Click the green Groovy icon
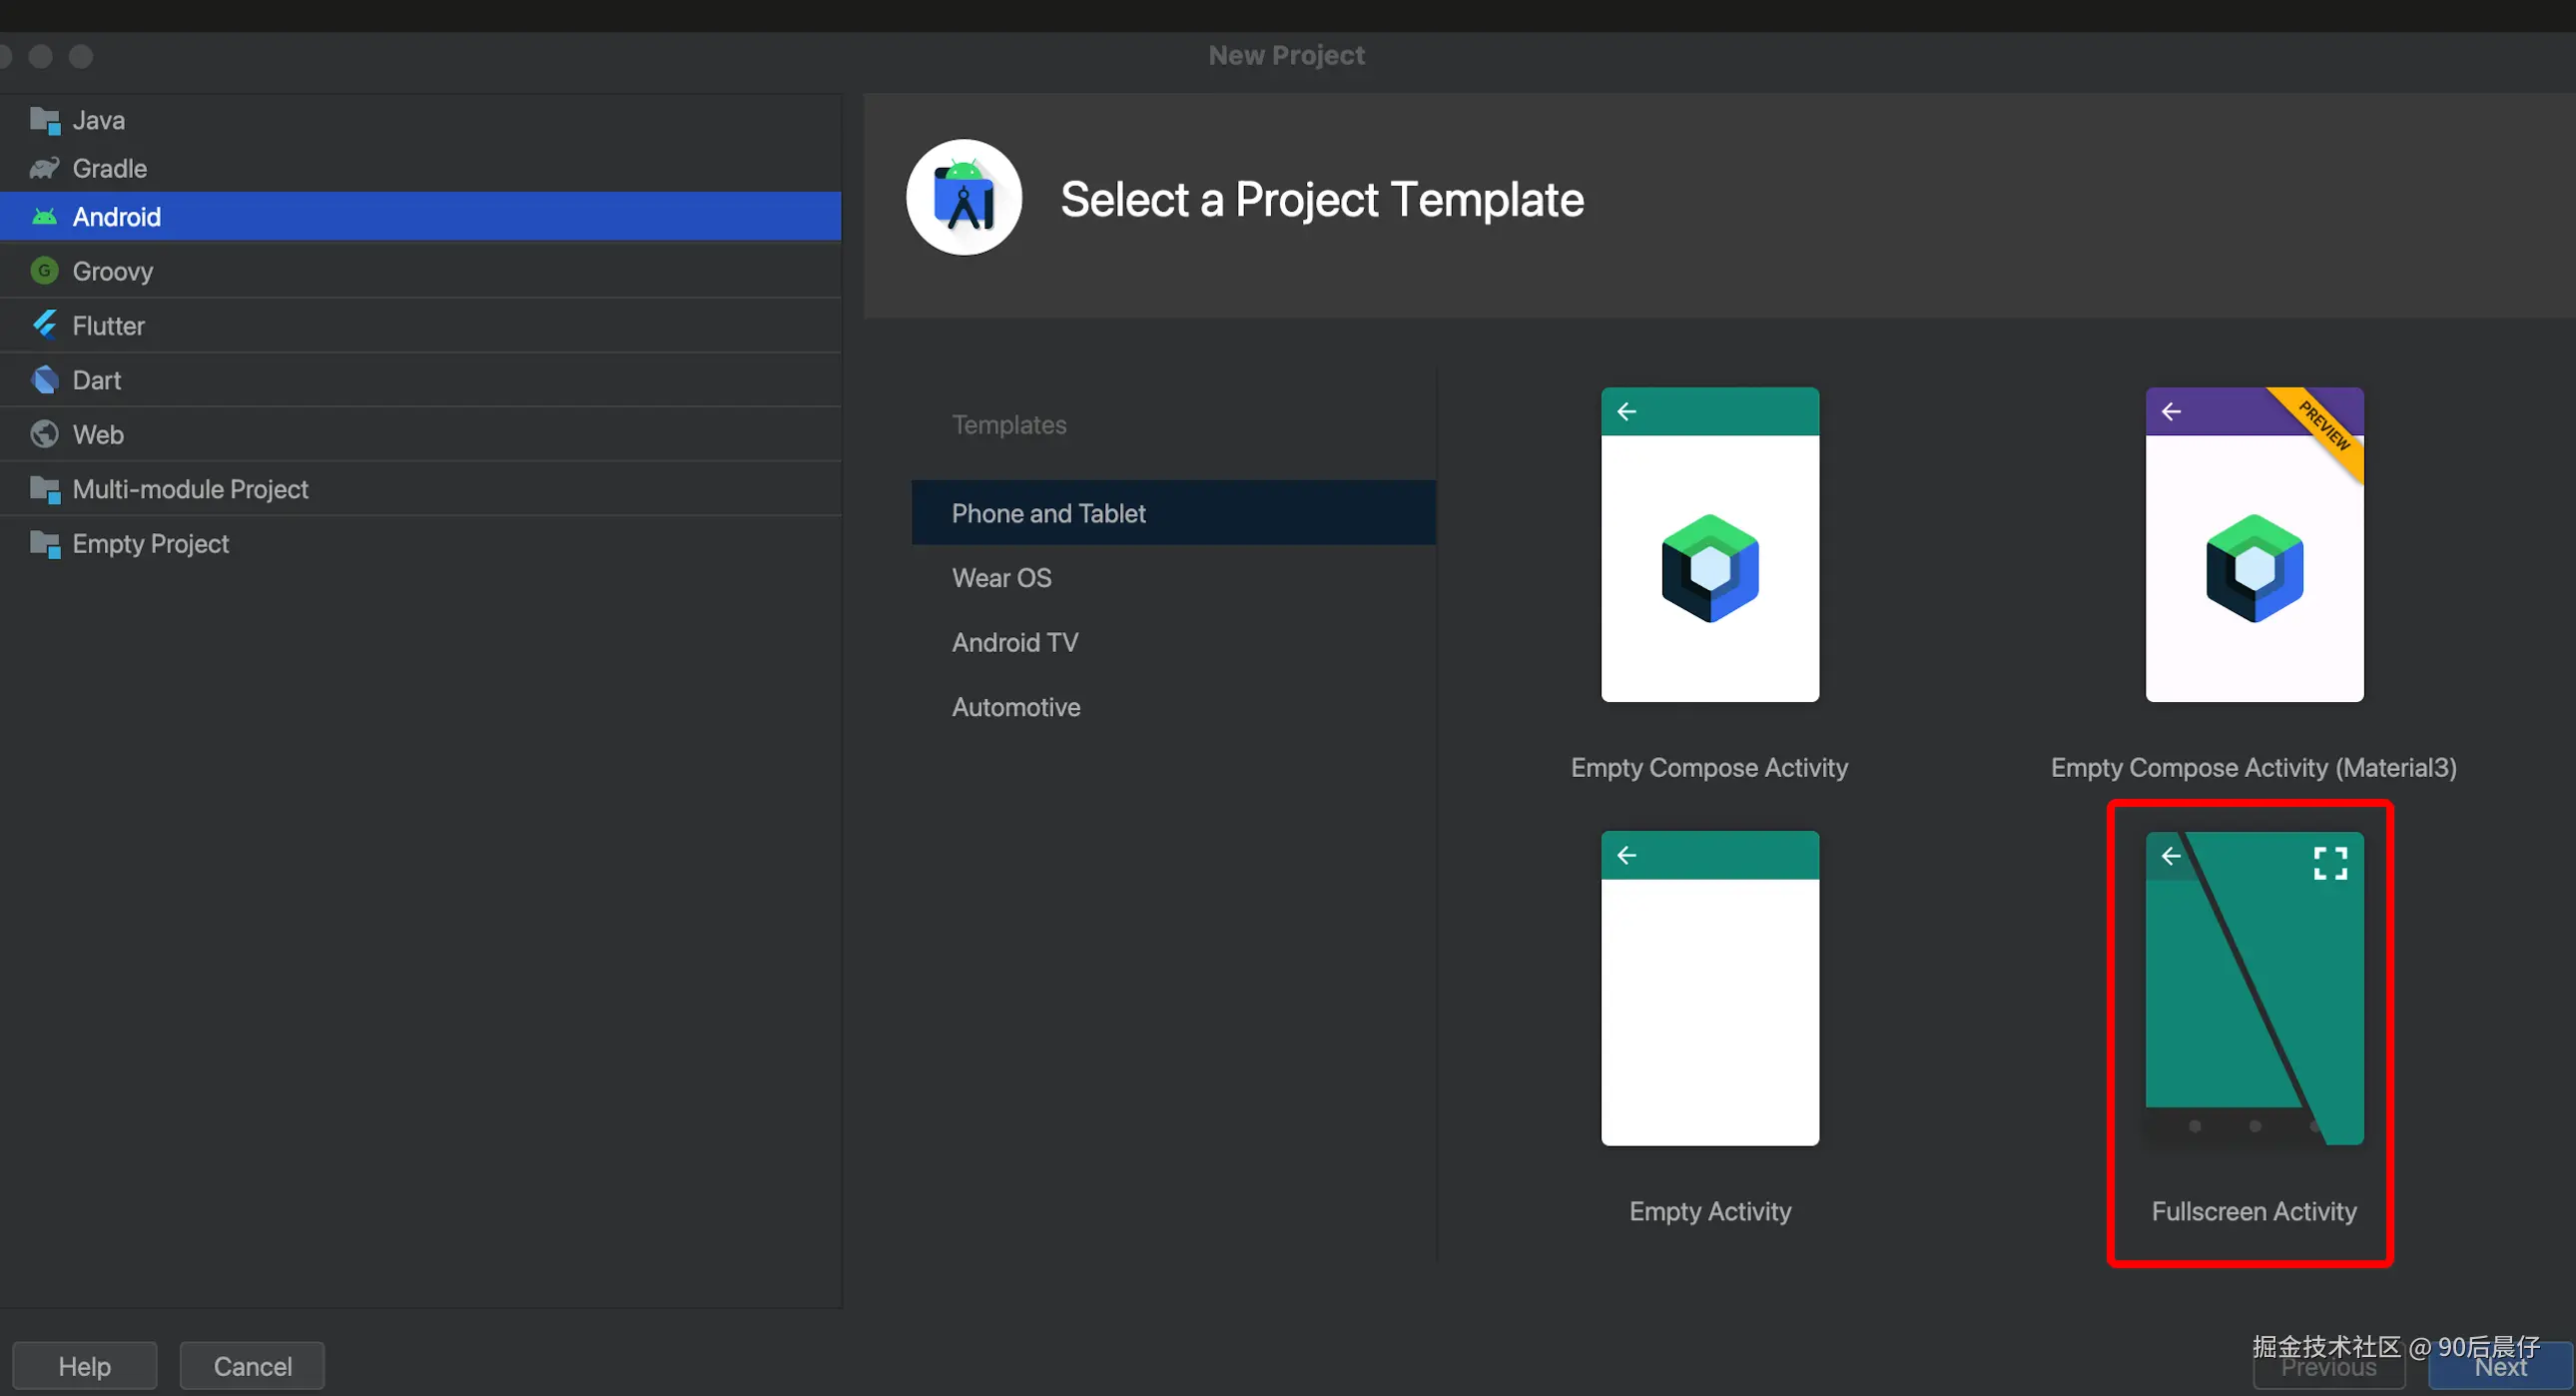This screenshot has width=2576, height=1396. click(44, 271)
